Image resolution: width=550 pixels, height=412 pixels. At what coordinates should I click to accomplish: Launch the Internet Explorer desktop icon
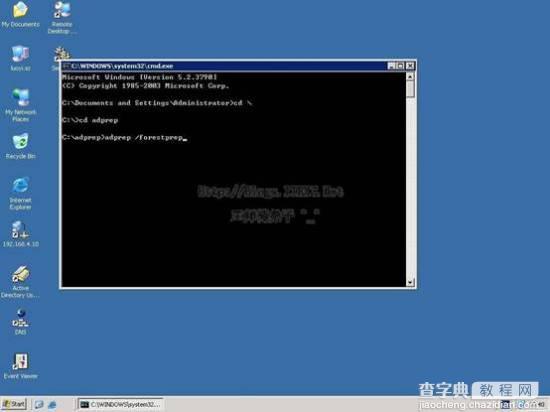(20, 194)
